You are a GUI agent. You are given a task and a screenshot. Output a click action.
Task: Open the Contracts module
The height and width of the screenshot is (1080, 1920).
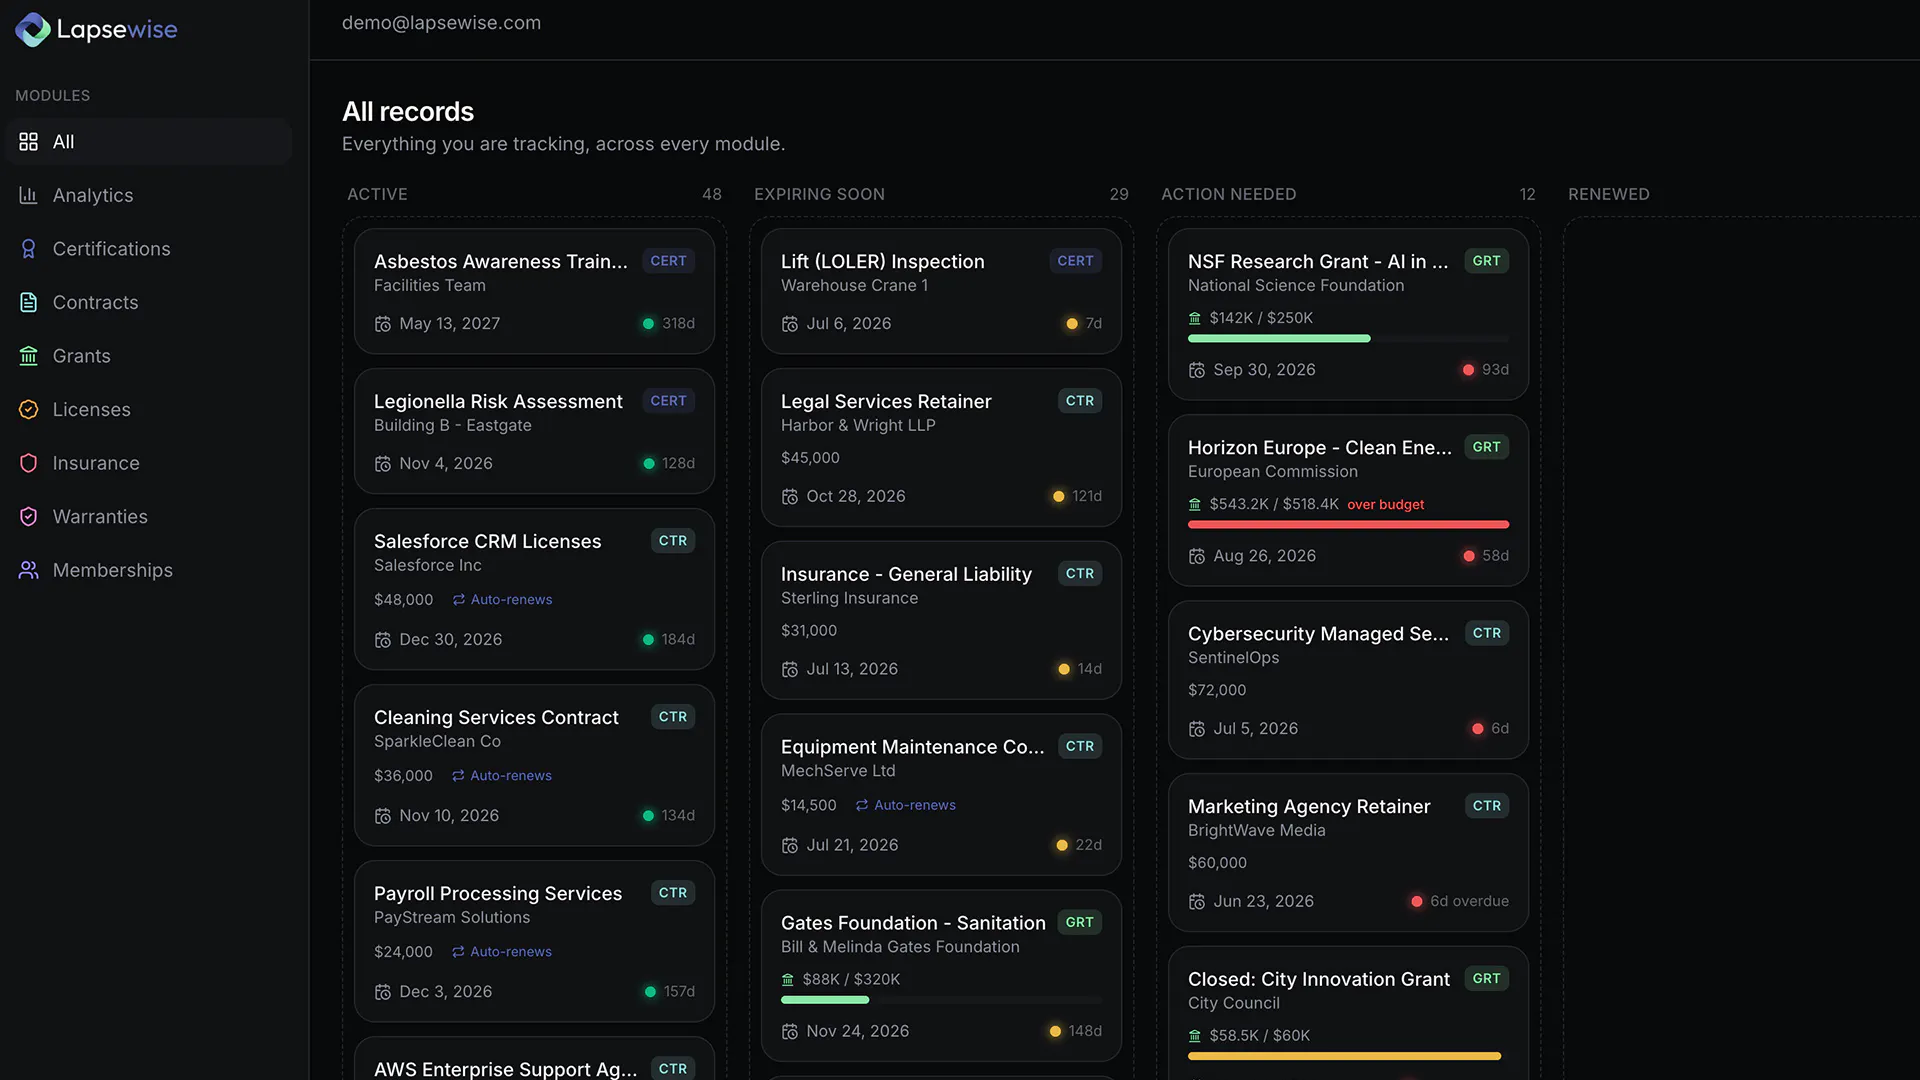[148, 302]
